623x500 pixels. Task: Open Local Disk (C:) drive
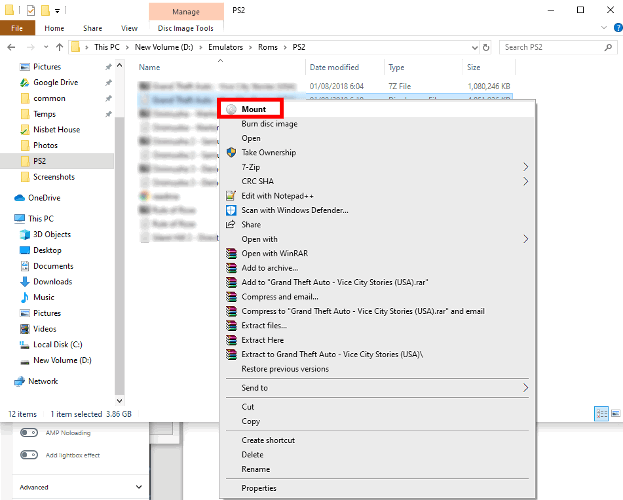(x=58, y=345)
